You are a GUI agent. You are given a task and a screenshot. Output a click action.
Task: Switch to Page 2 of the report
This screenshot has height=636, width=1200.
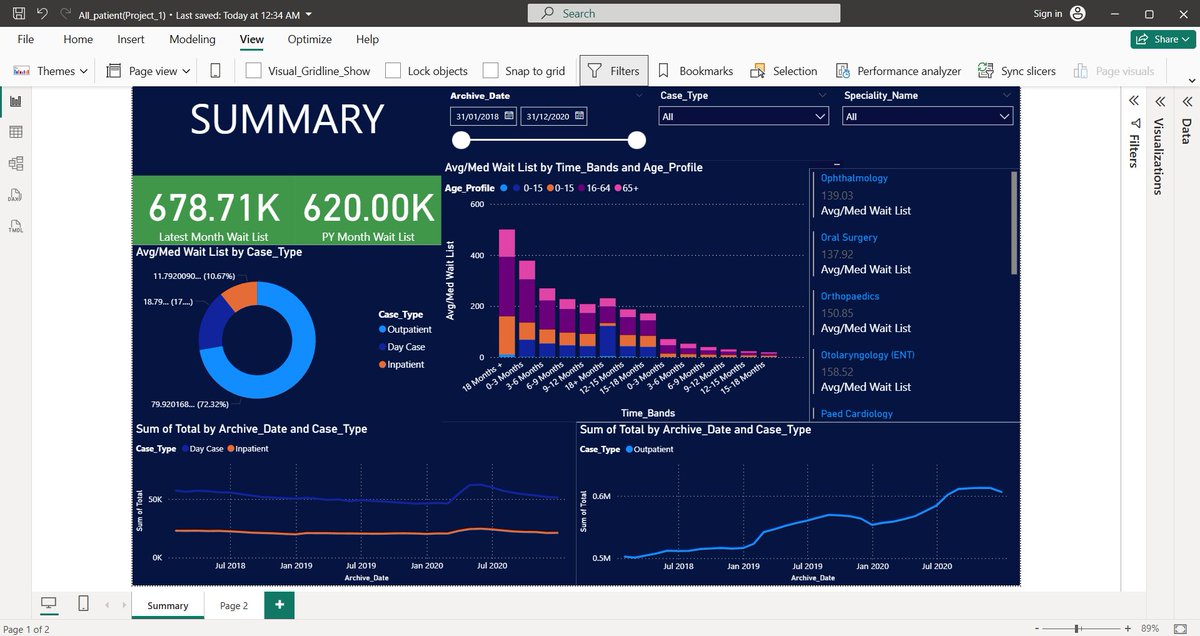[x=232, y=605]
